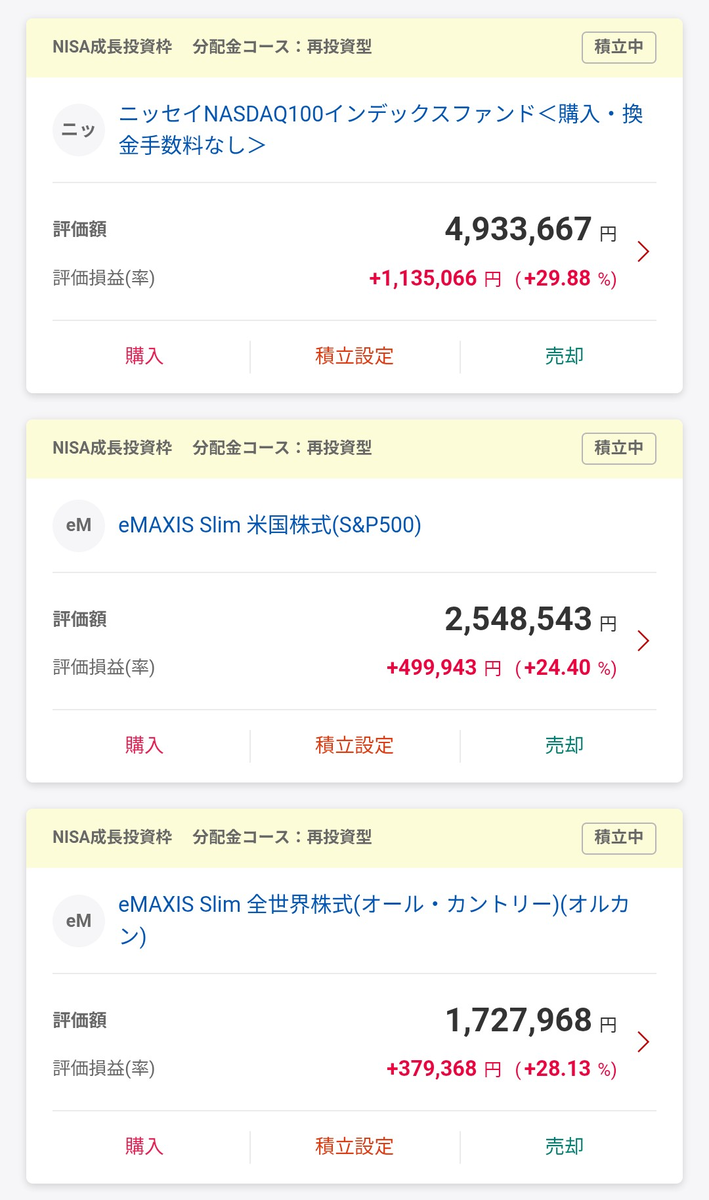
Task: Open 積立設定 for the All Country fund
Action: [x=354, y=1146]
